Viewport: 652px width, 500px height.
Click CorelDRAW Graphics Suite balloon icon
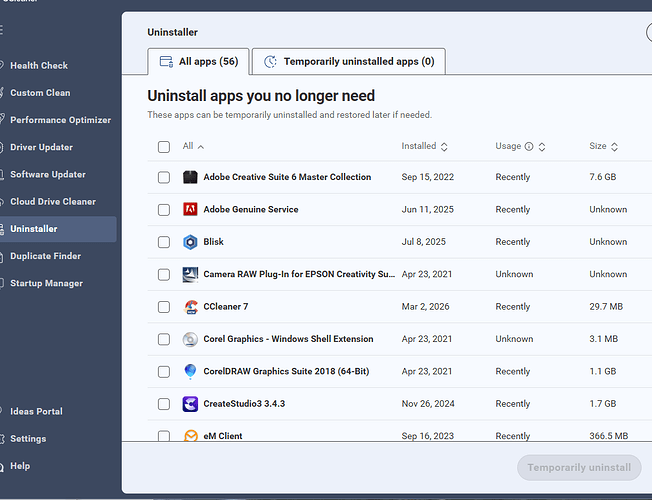(x=190, y=371)
